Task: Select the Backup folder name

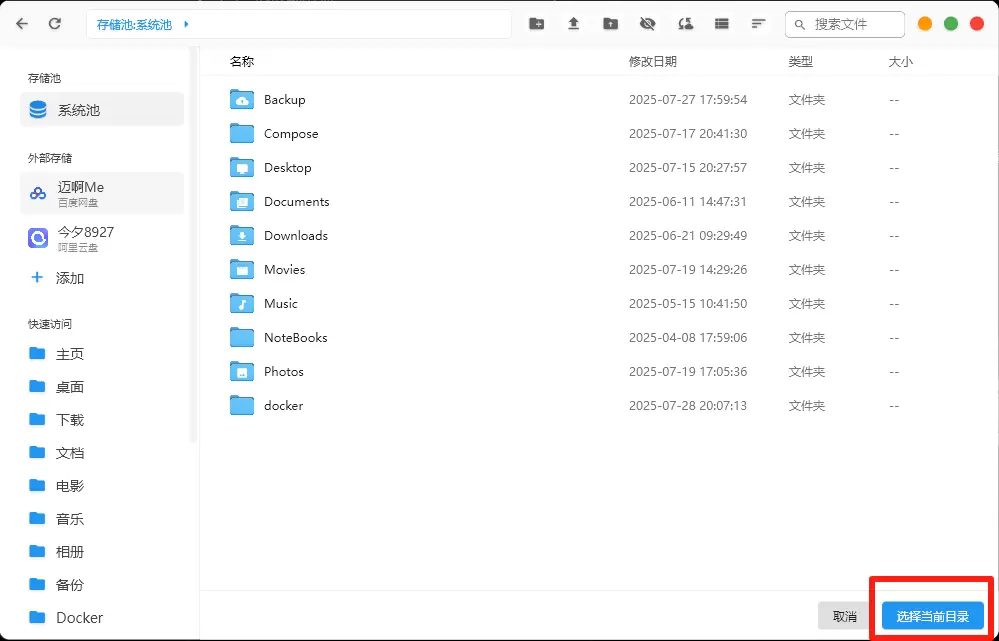Action: click(285, 99)
